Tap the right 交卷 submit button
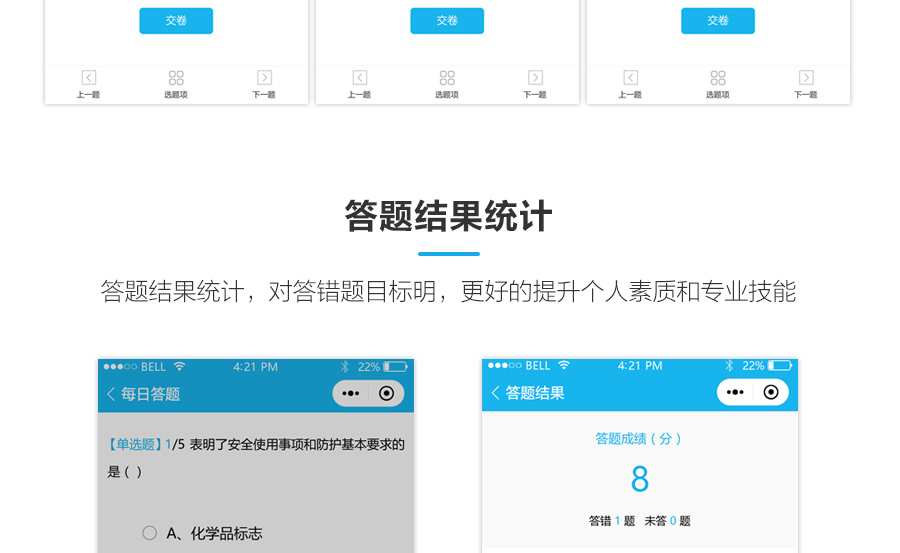 point(718,21)
